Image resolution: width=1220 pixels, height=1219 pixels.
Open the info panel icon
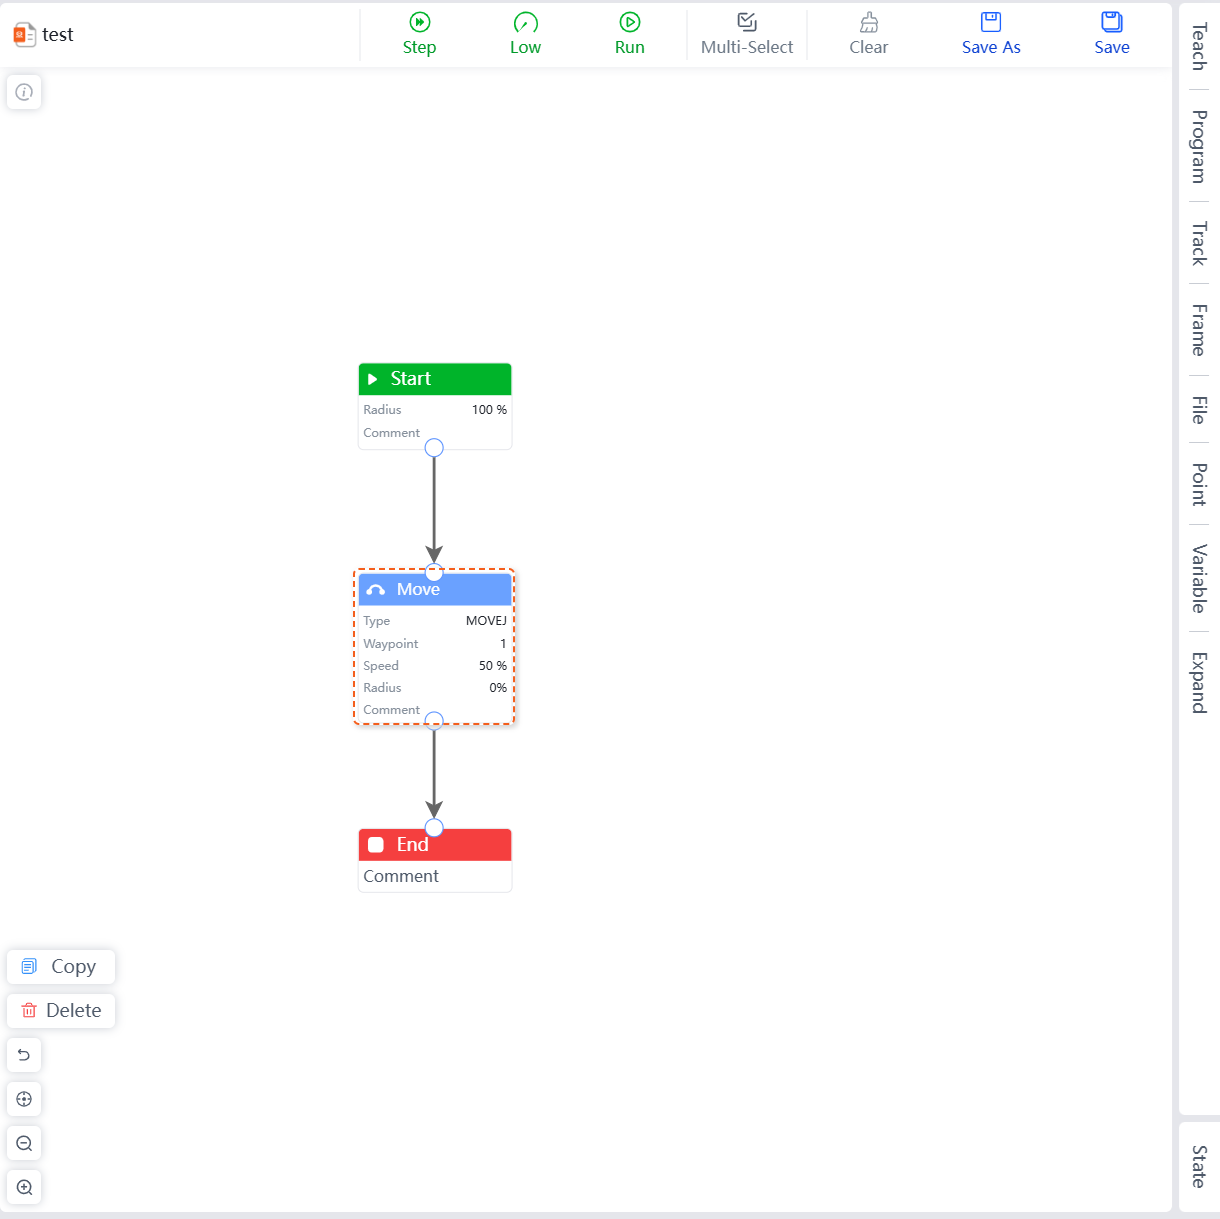[x=24, y=92]
